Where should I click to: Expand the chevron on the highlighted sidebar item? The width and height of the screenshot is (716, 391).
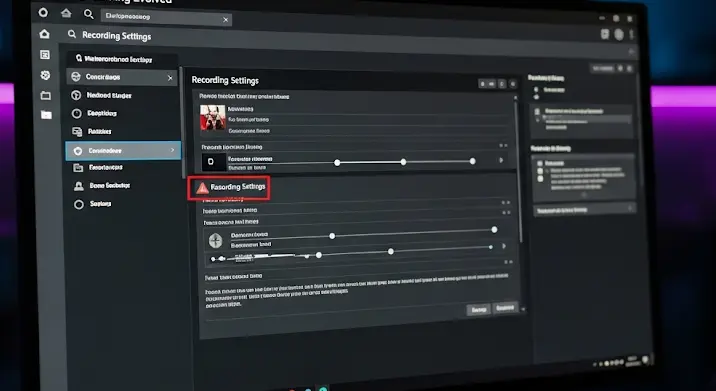(173, 150)
